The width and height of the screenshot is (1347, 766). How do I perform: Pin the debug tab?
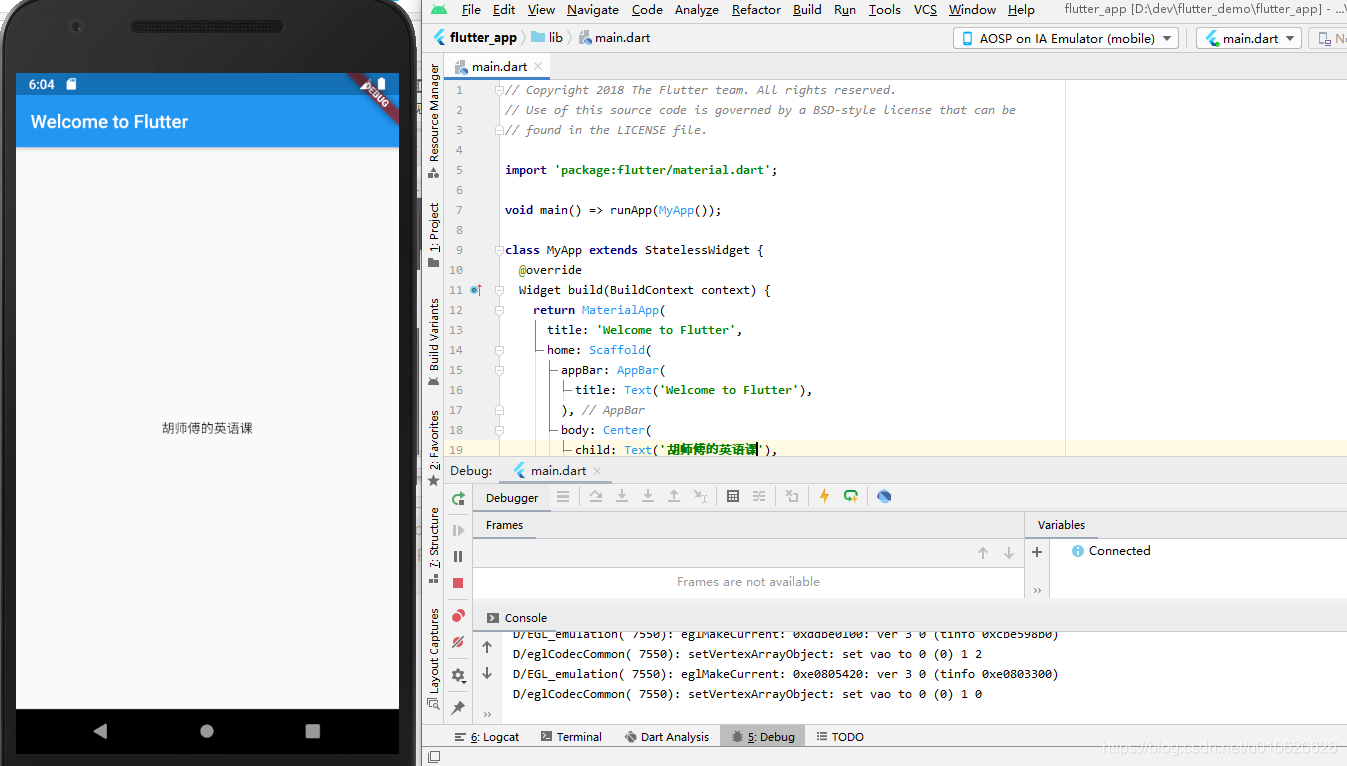[x=458, y=707]
